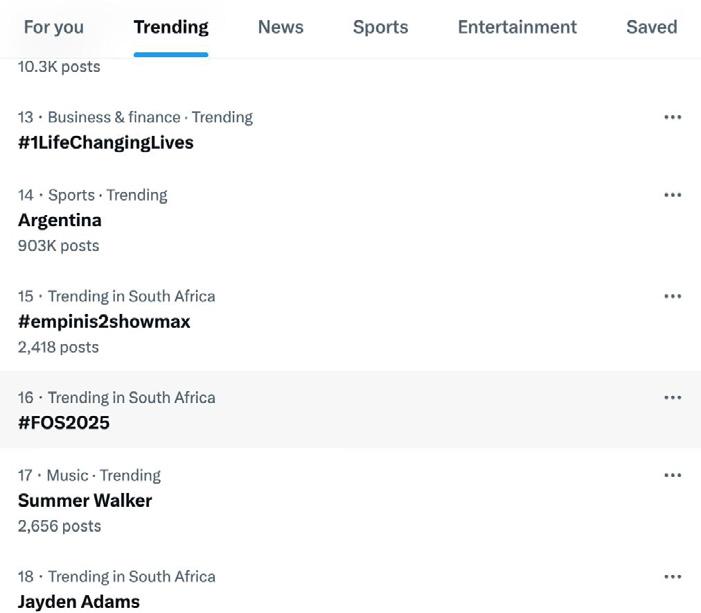Open more options for #FOS2025 trend

click(672, 397)
